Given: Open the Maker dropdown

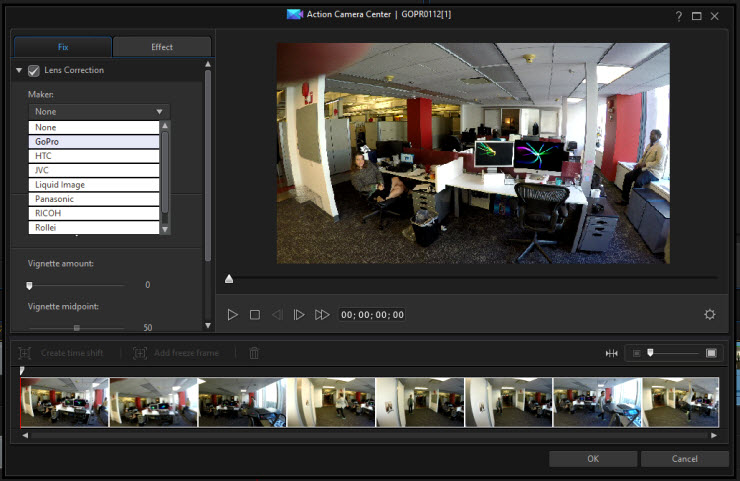Looking at the screenshot, I should click(x=99, y=112).
